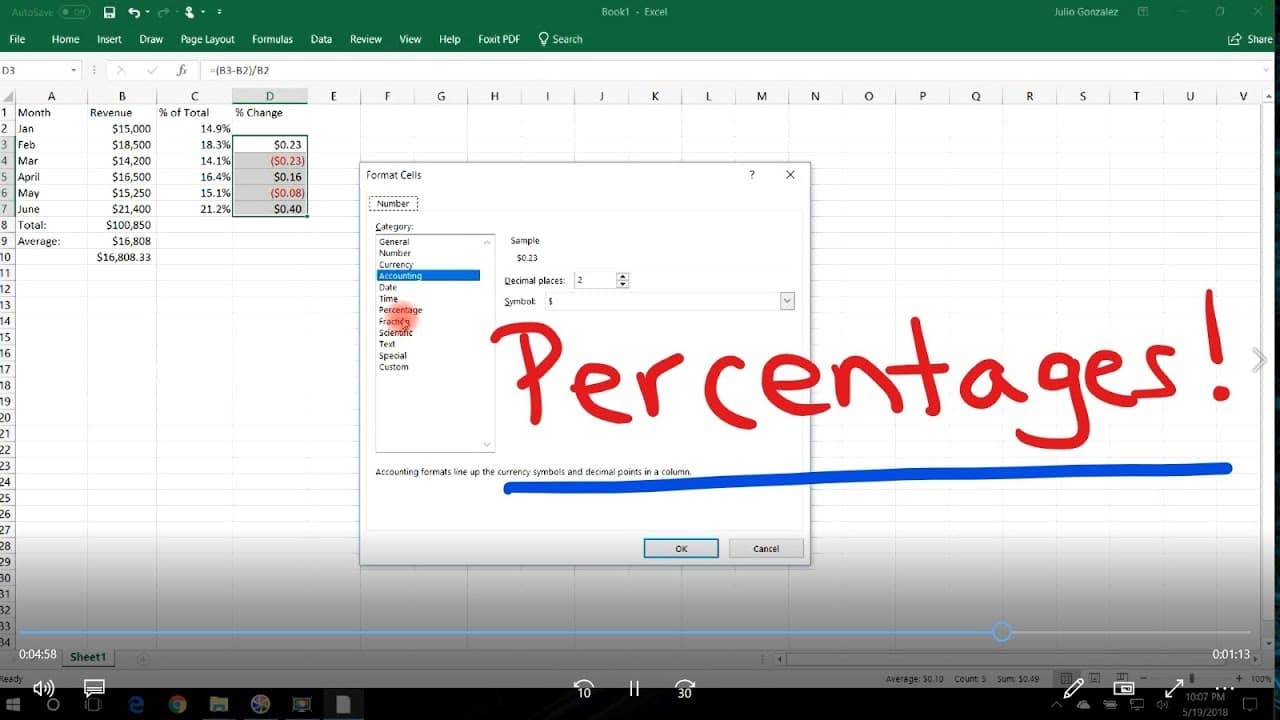Click OK in Format Cells dialog
This screenshot has height=720, width=1280.
tap(681, 548)
